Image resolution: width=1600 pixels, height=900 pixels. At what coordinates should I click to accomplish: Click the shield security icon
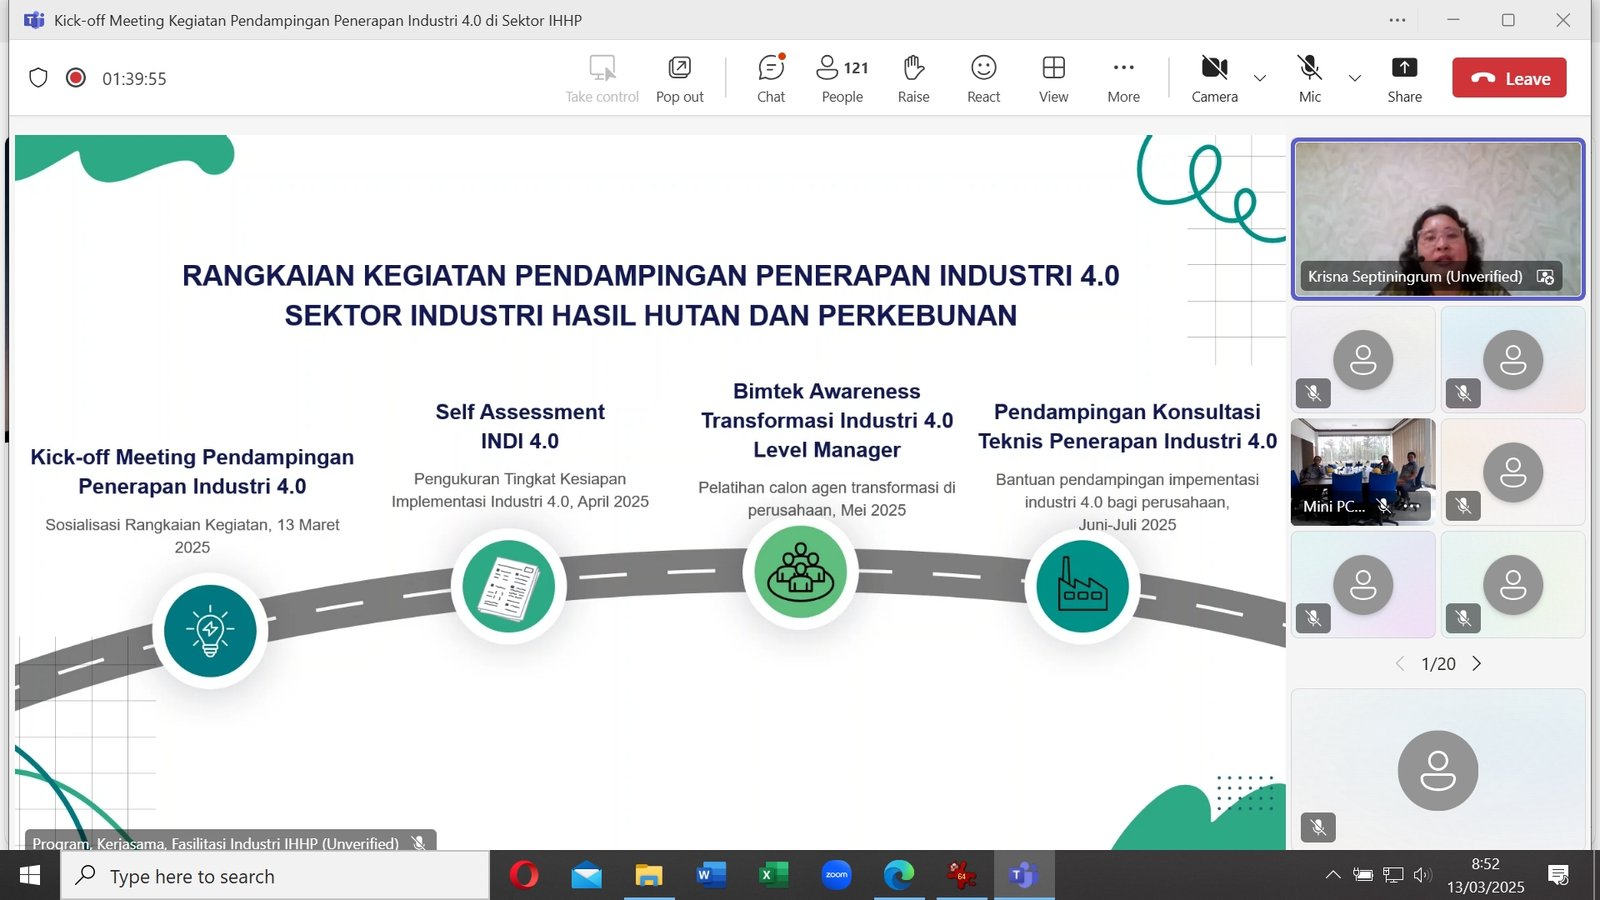[38, 78]
